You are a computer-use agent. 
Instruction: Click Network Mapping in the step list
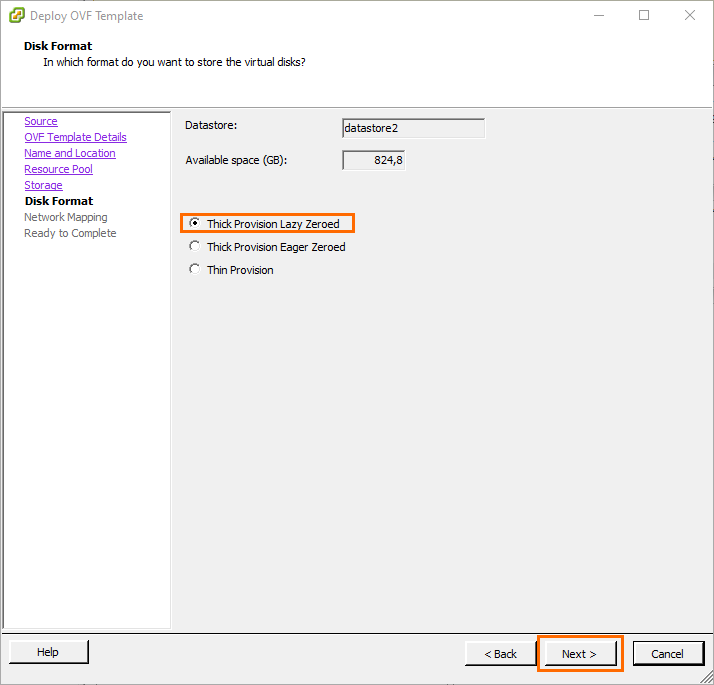tap(66, 217)
